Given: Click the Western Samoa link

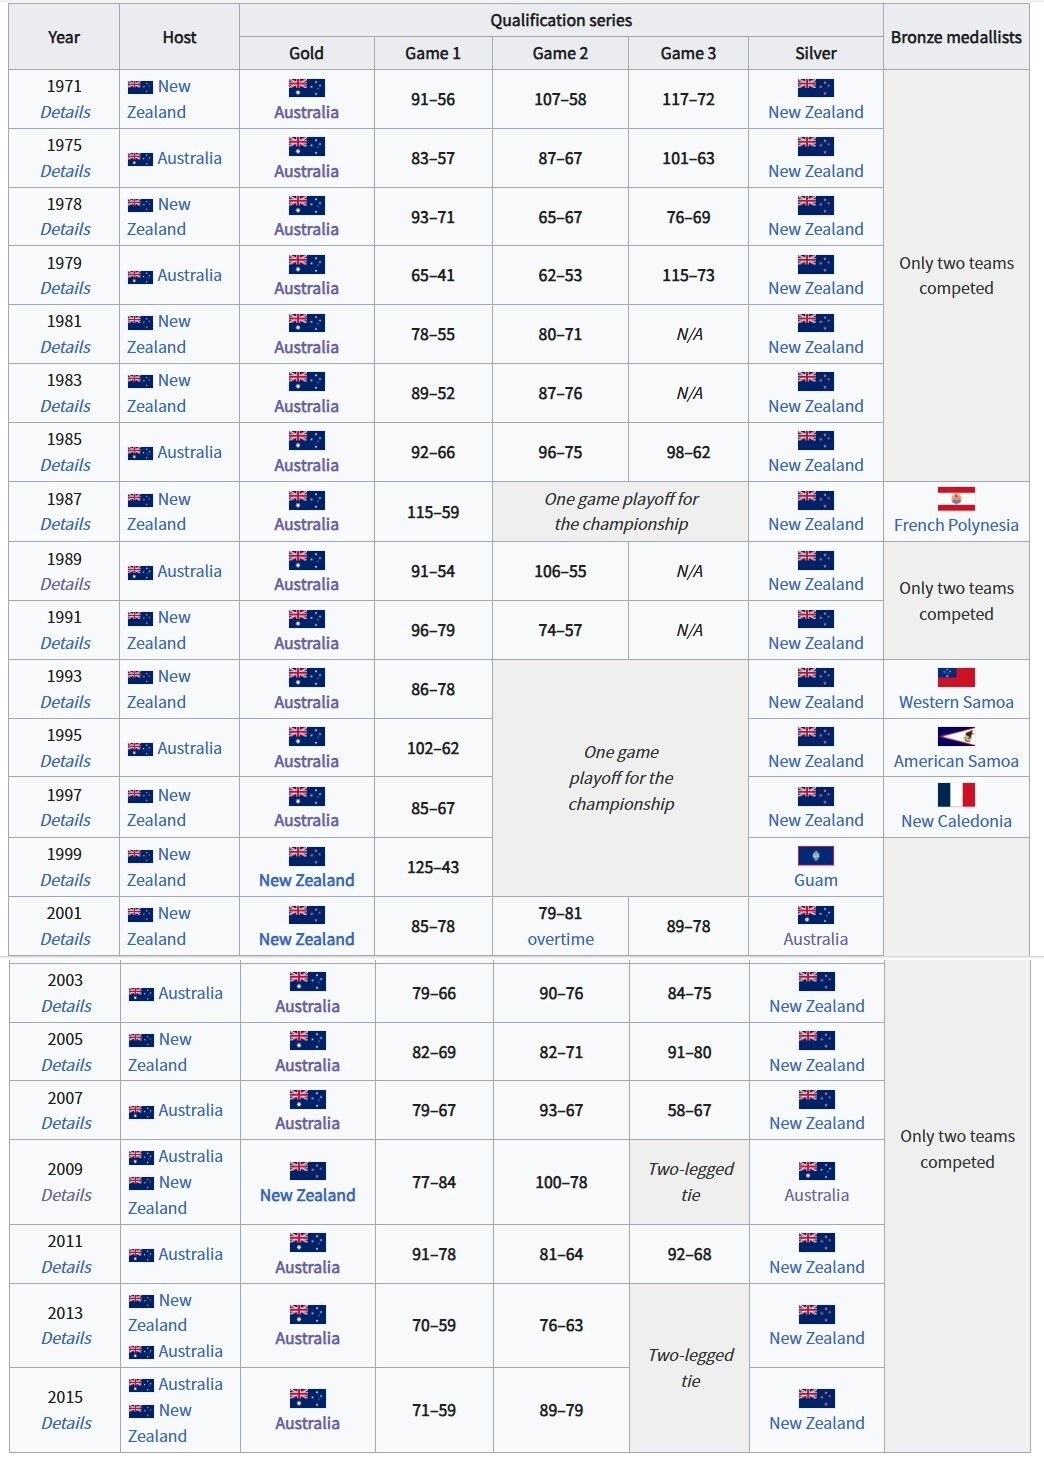Looking at the screenshot, I should pos(956,702).
